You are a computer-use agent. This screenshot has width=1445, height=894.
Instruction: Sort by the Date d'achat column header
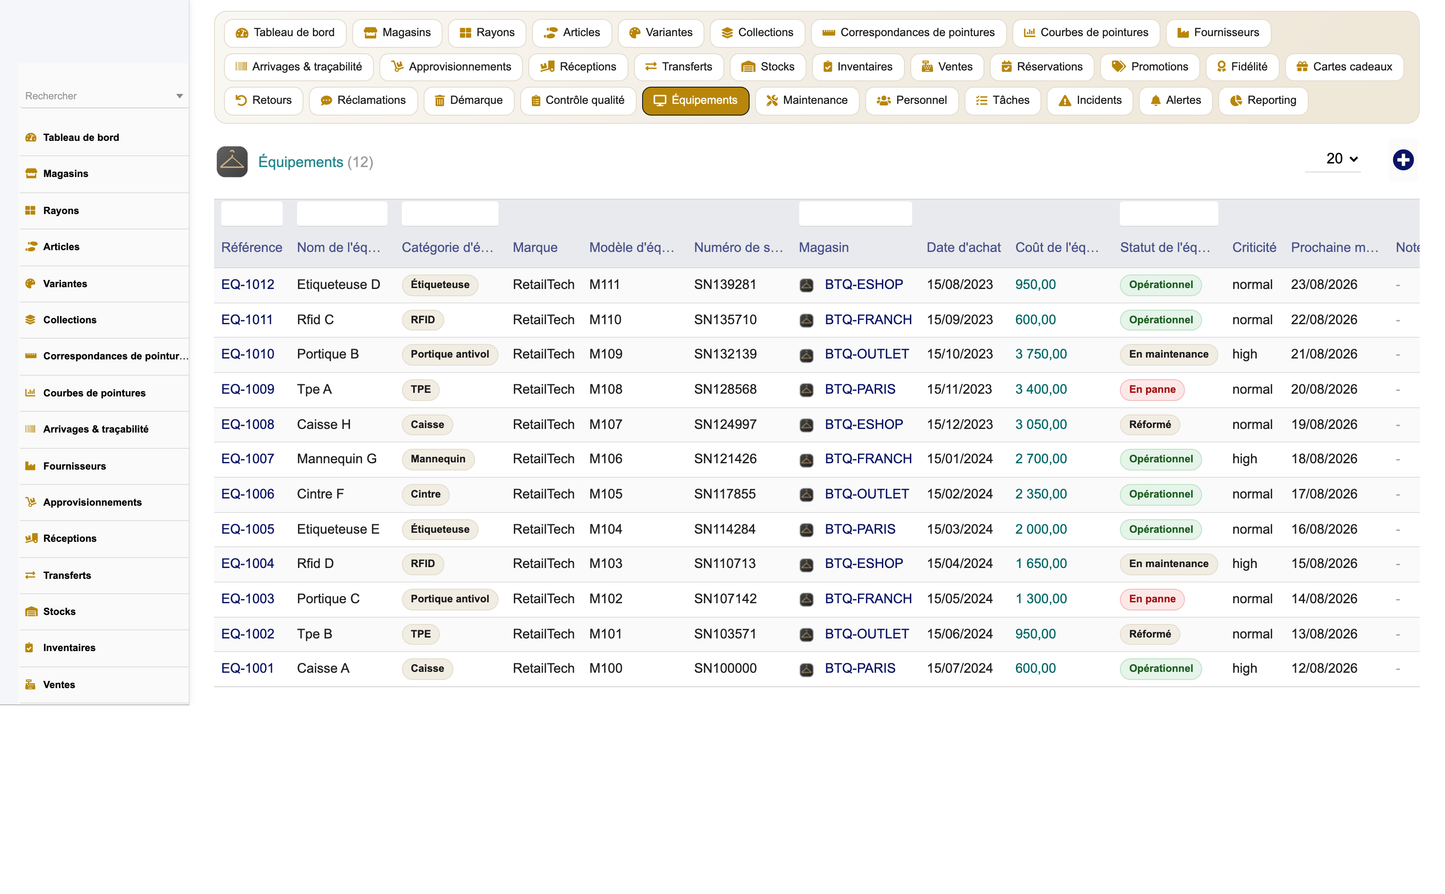pos(963,248)
